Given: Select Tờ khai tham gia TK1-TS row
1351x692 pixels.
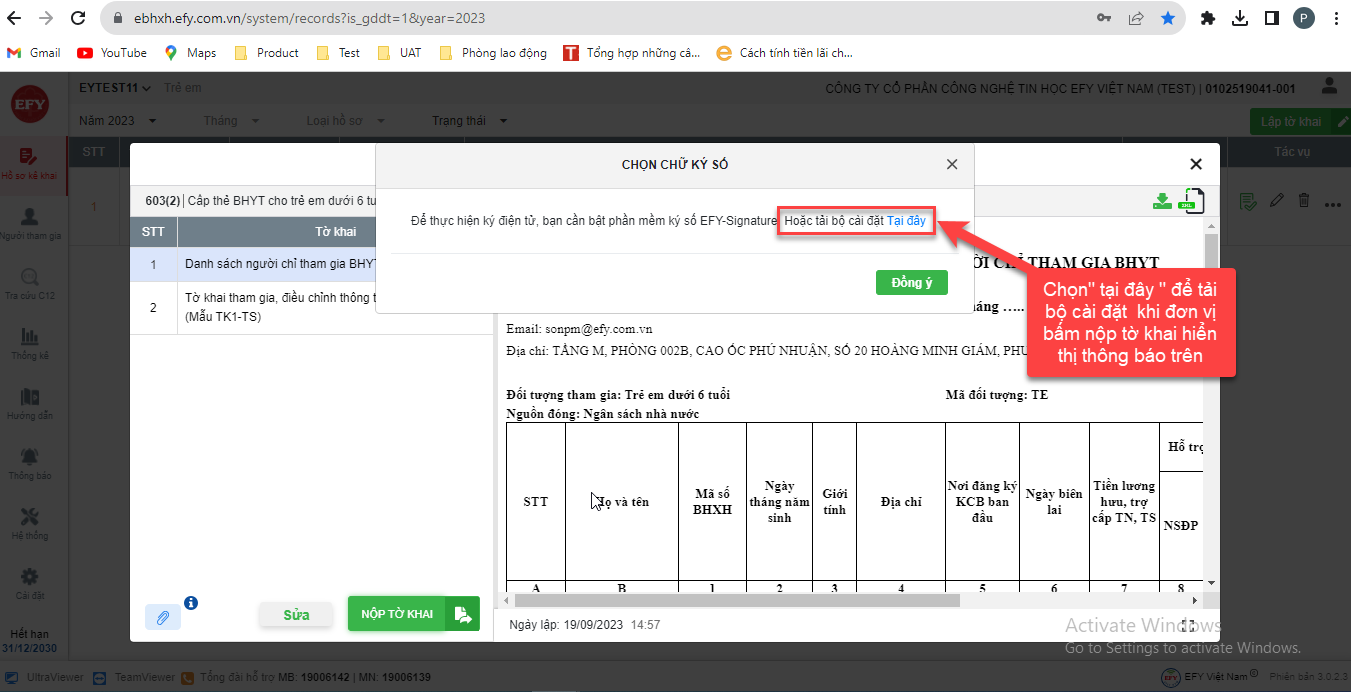Looking at the screenshot, I should (x=280, y=307).
